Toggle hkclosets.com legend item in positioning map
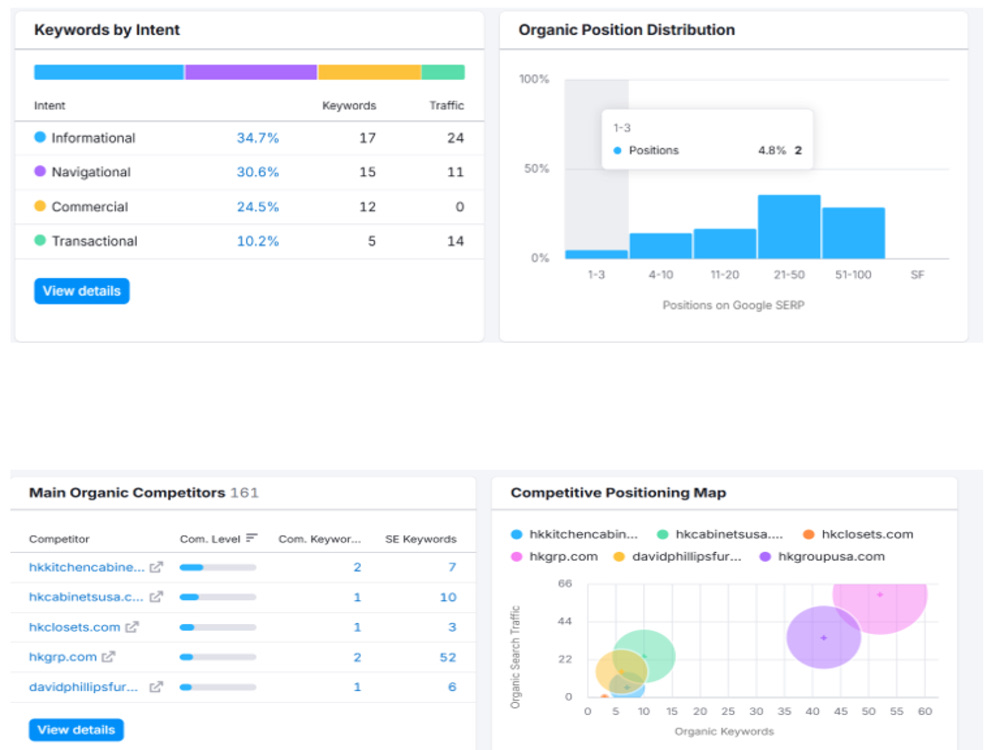Screen dimensions: 1000x750 click(858, 534)
